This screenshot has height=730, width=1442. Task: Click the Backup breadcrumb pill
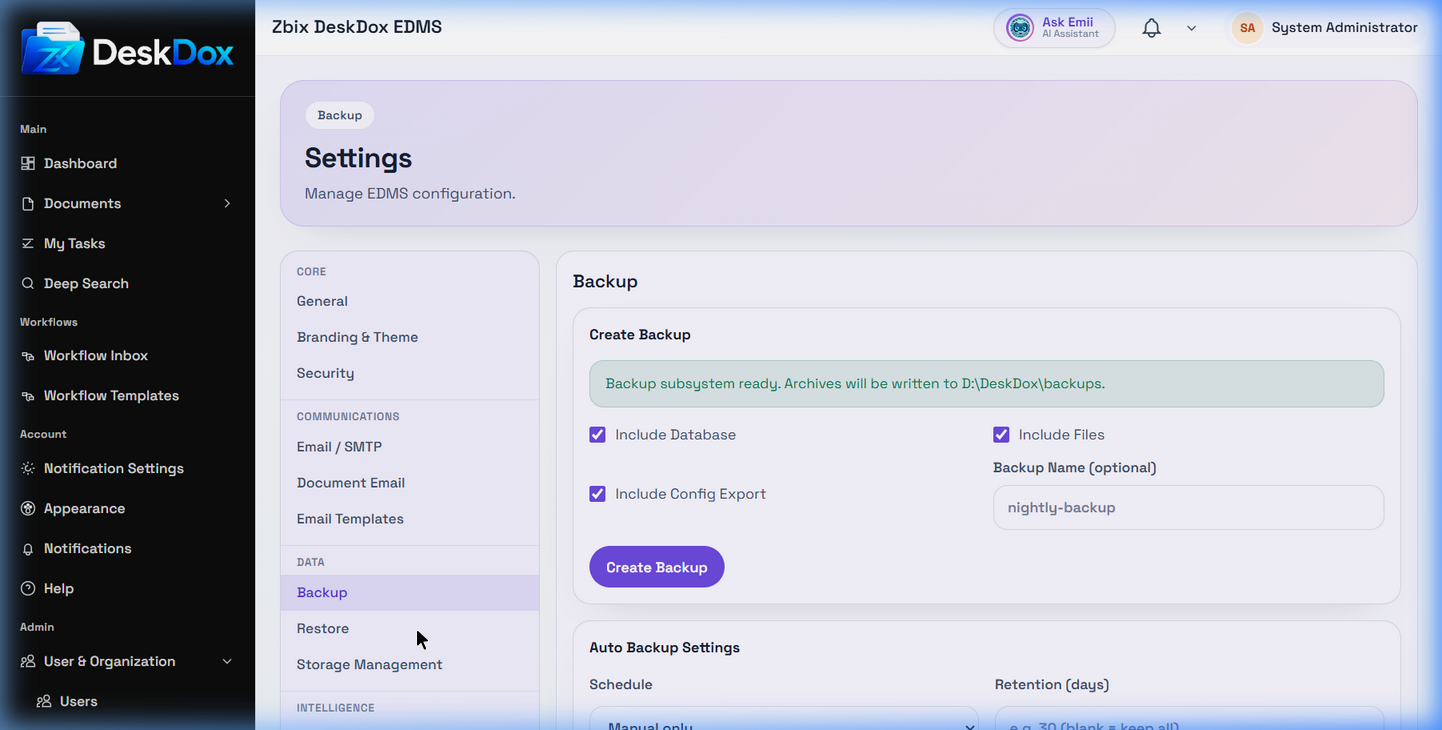340,115
